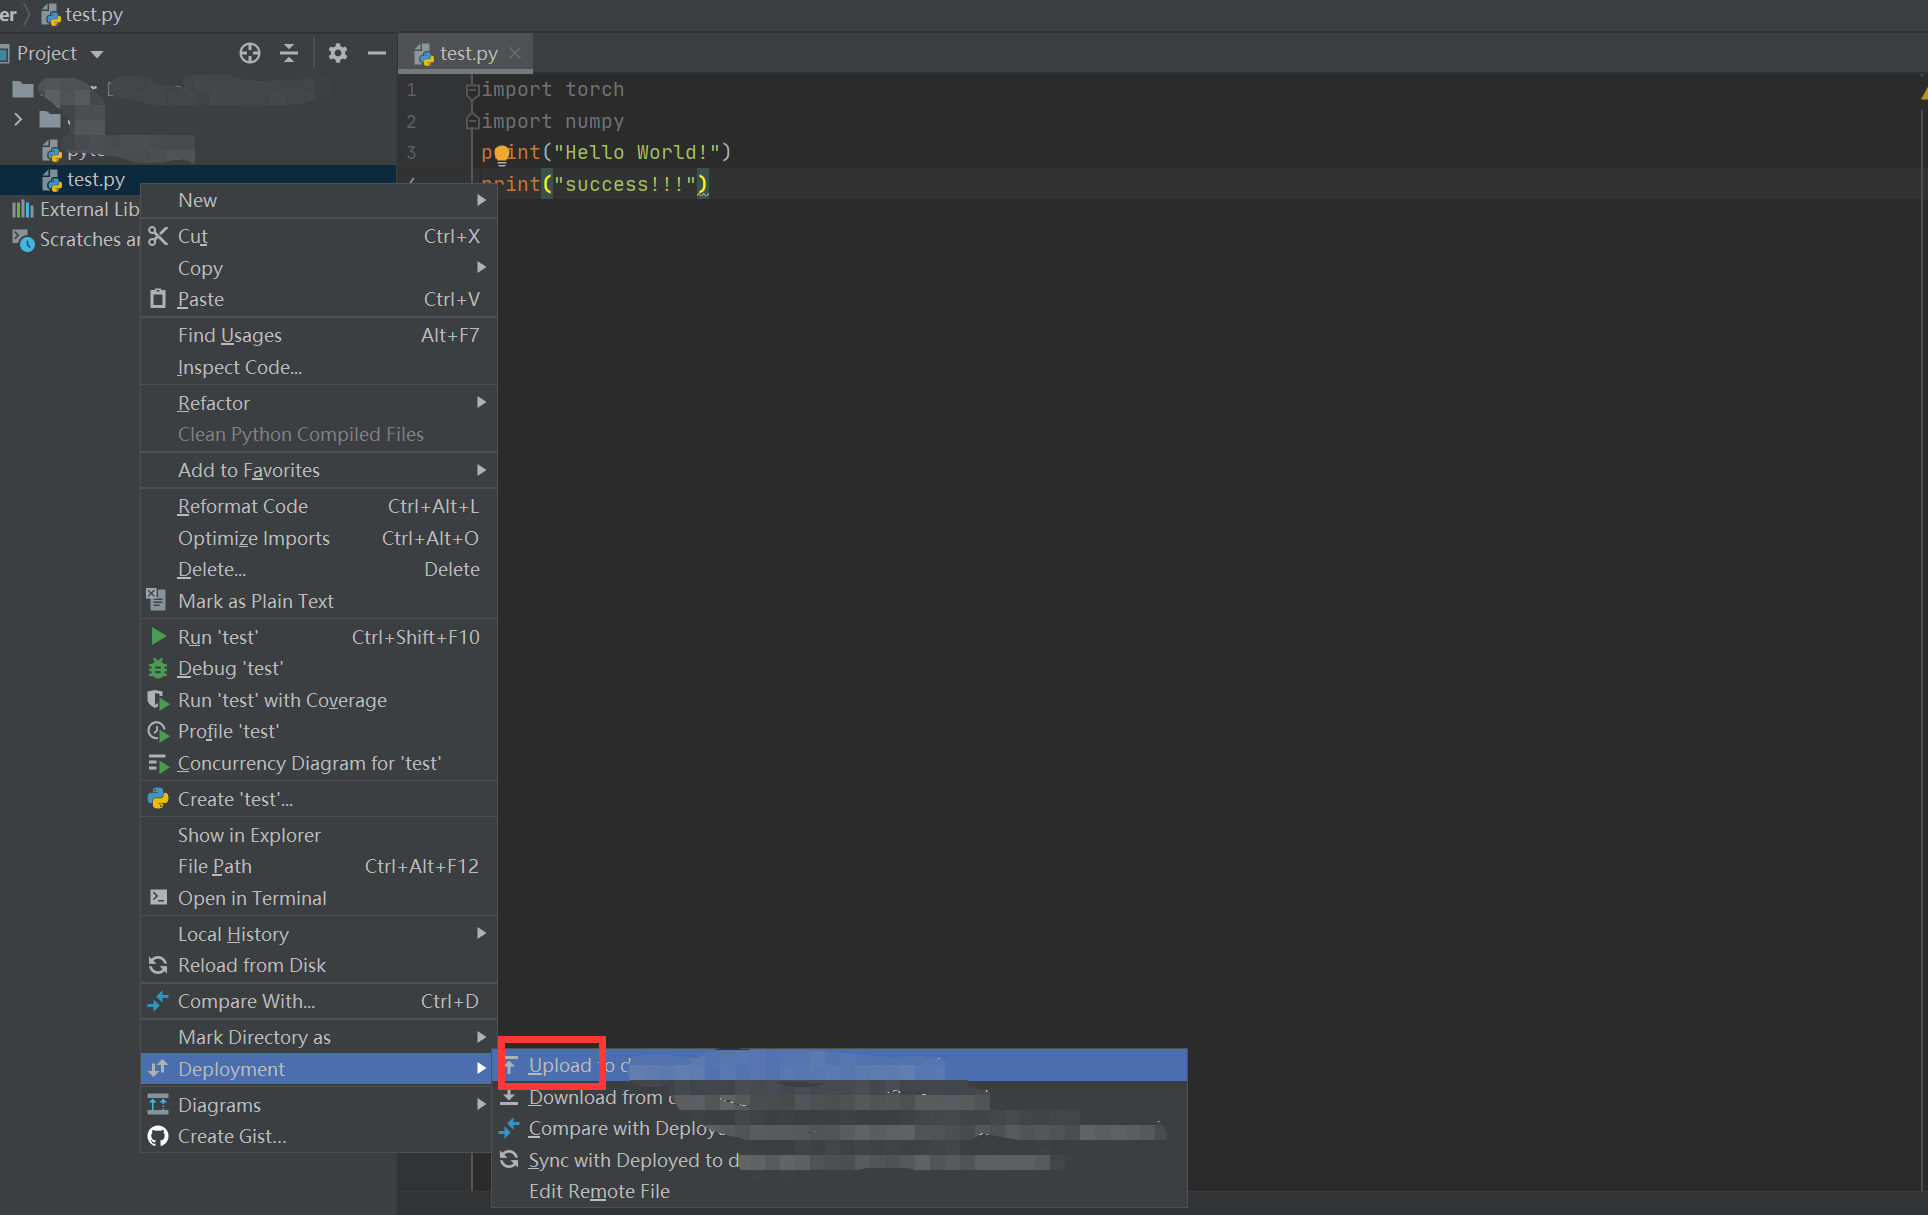Viewport: 1928px width, 1215px height.
Task: Click the Cut scissors menu entry
Action: point(193,236)
